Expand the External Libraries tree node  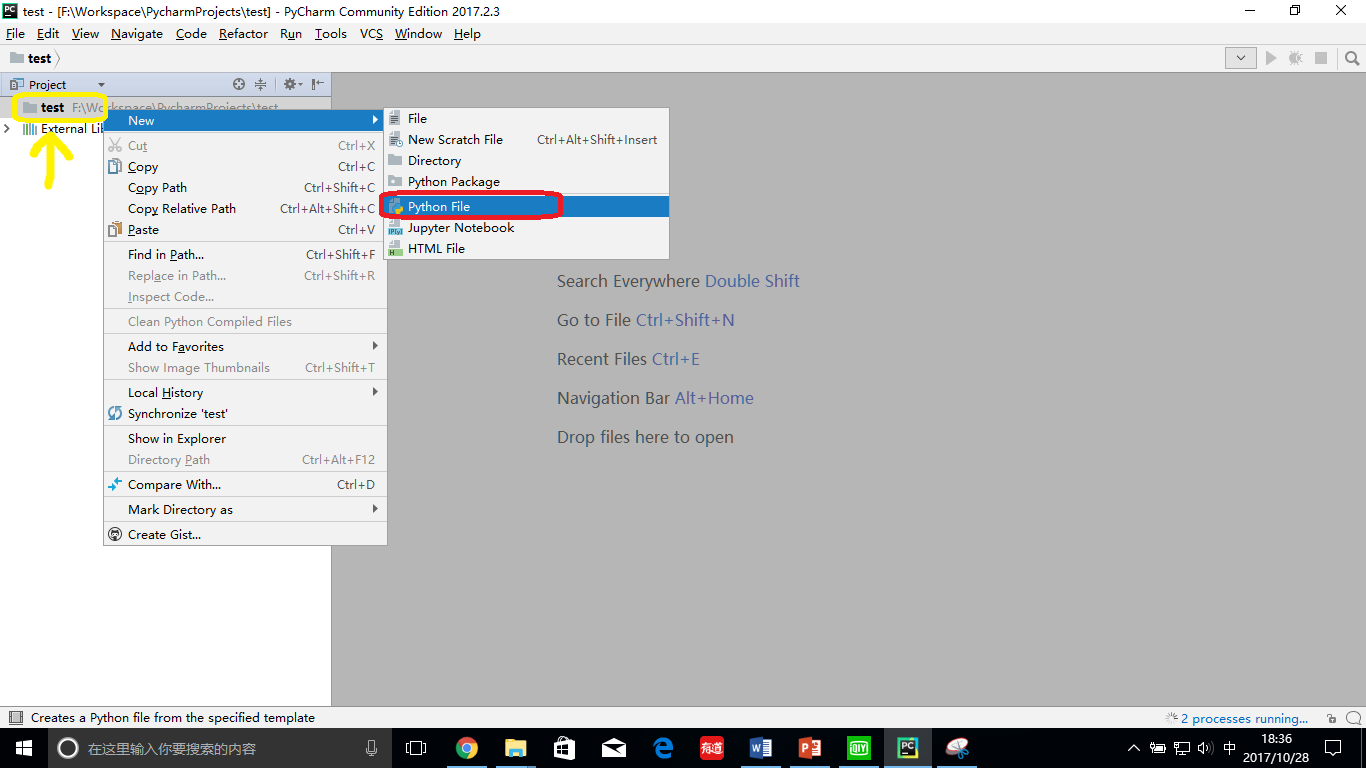tap(8, 129)
